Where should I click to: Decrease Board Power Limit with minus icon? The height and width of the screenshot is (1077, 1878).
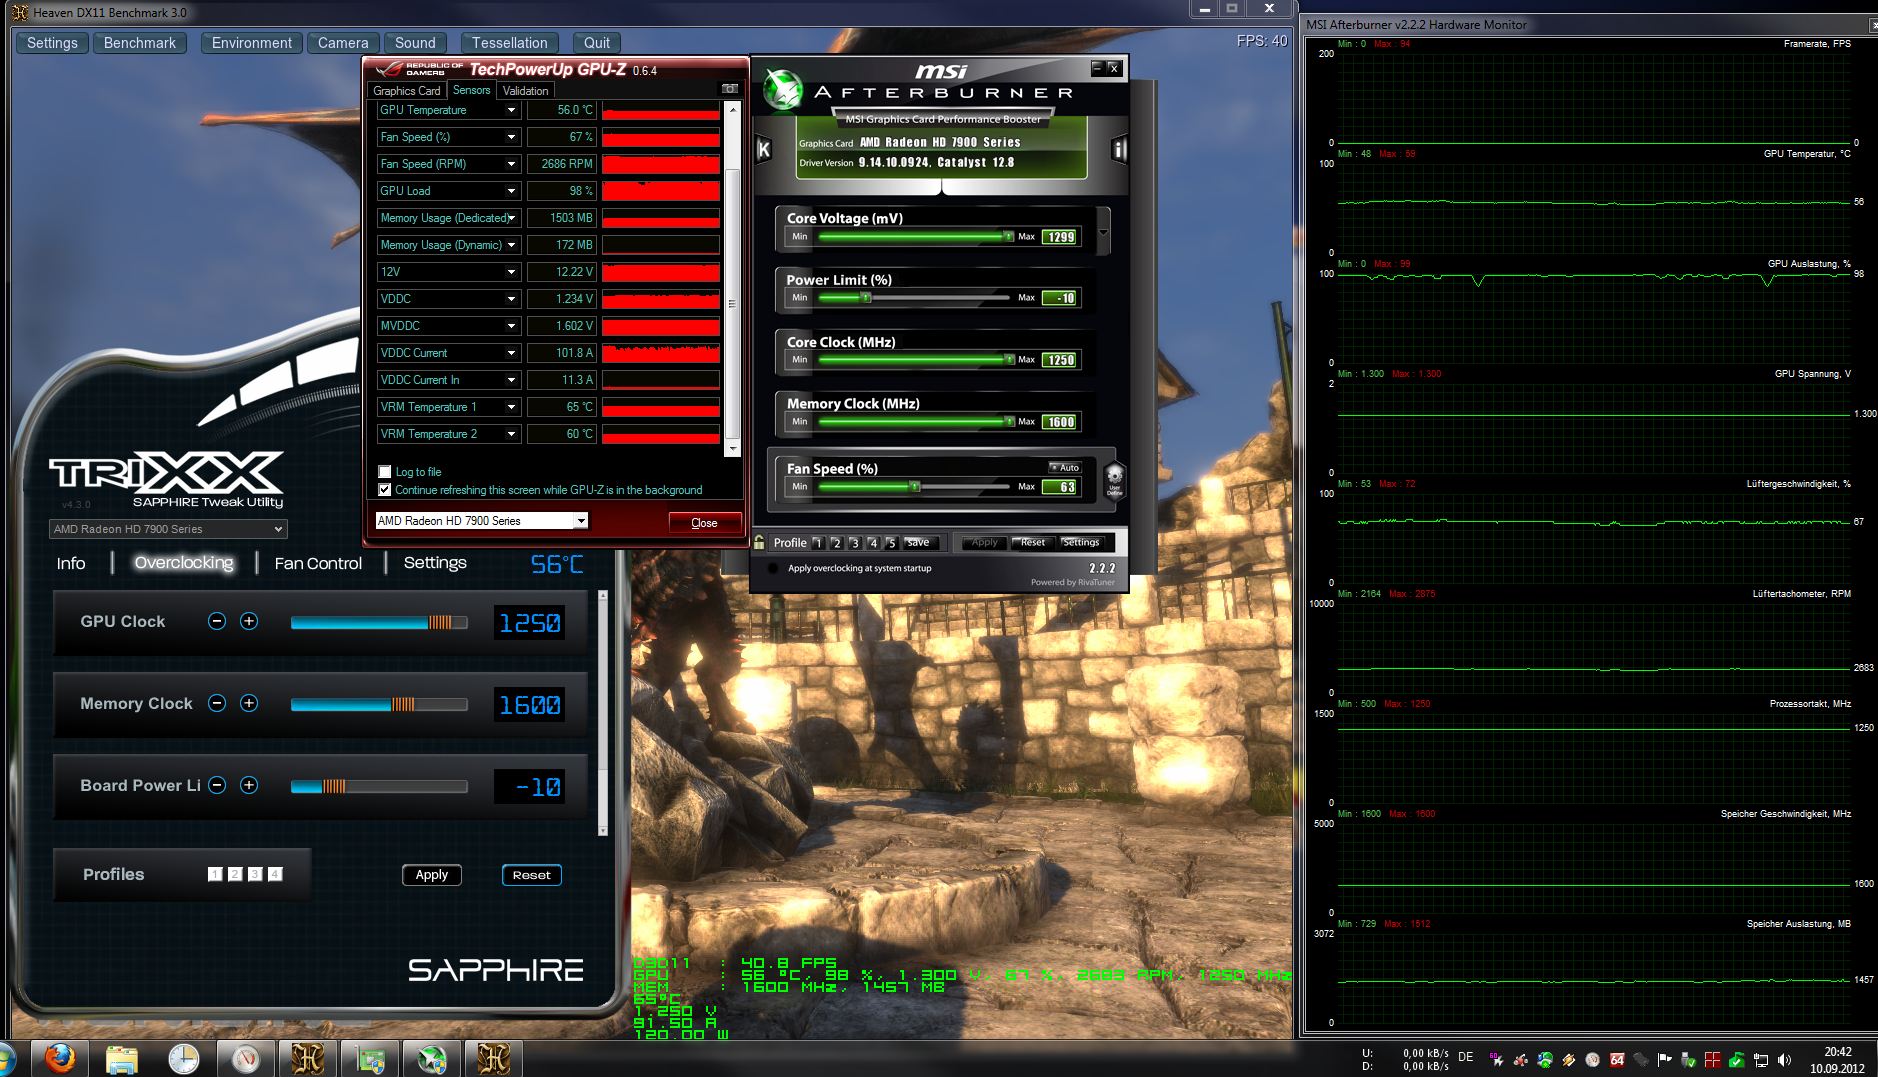(217, 785)
